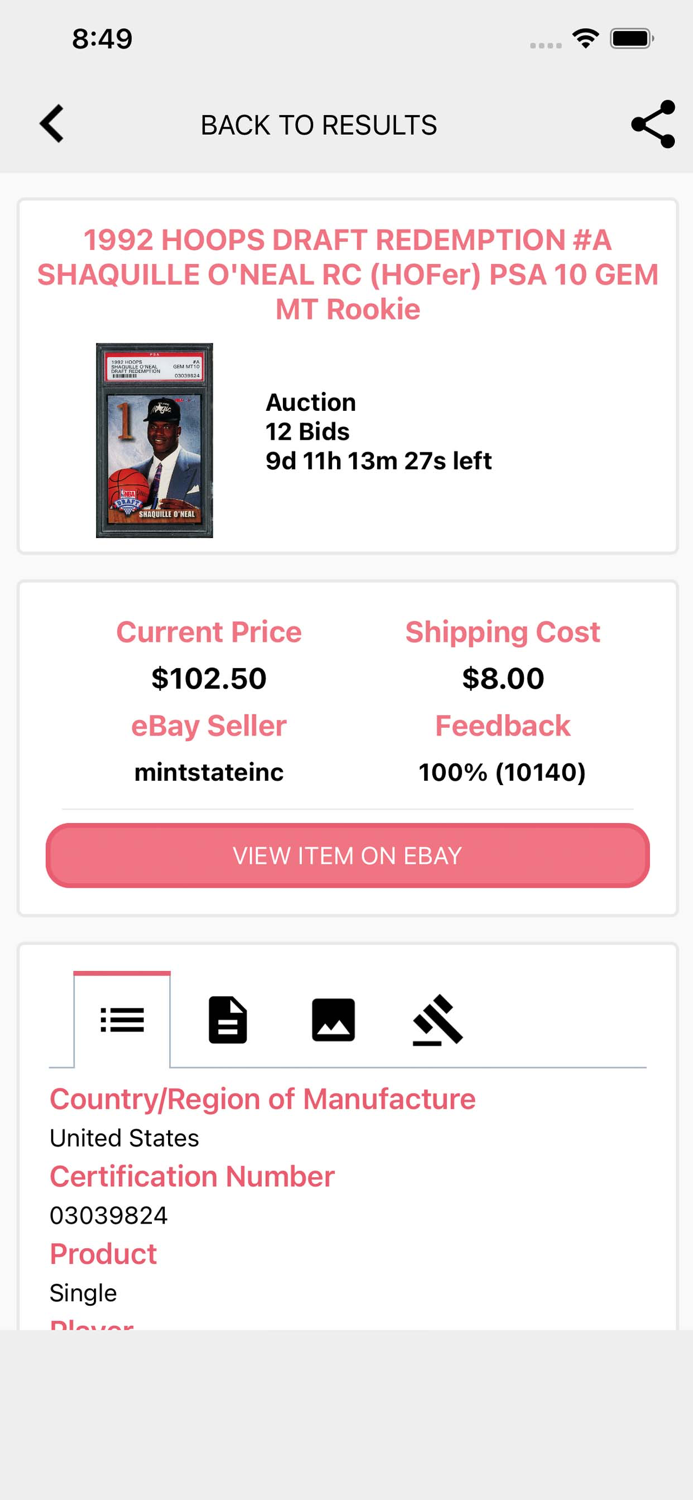Open the item details list tab icon
Viewport: 693px width, 1500px height.
[x=122, y=1018]
